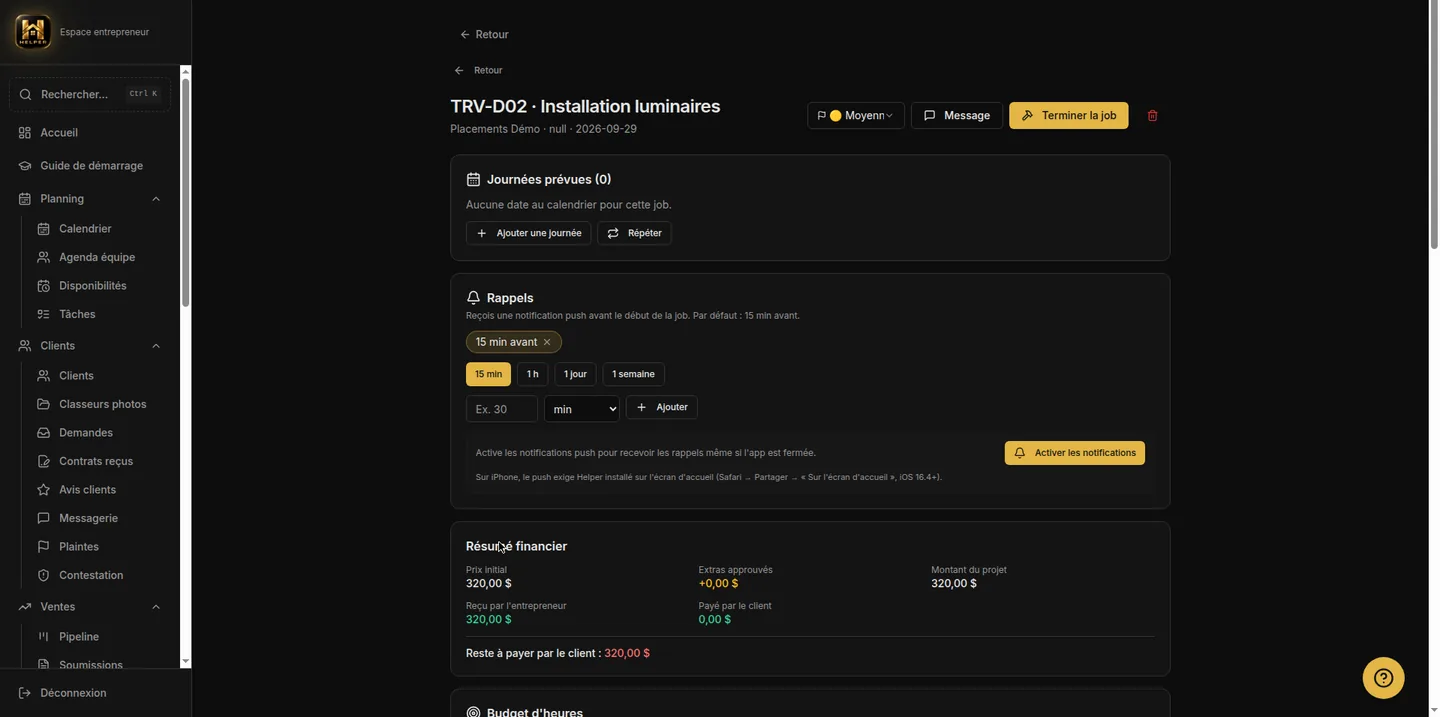The height and width of the screenshot is (717, 1440).
Task: Click the search magnifier icon
Action: coord(26,95)
